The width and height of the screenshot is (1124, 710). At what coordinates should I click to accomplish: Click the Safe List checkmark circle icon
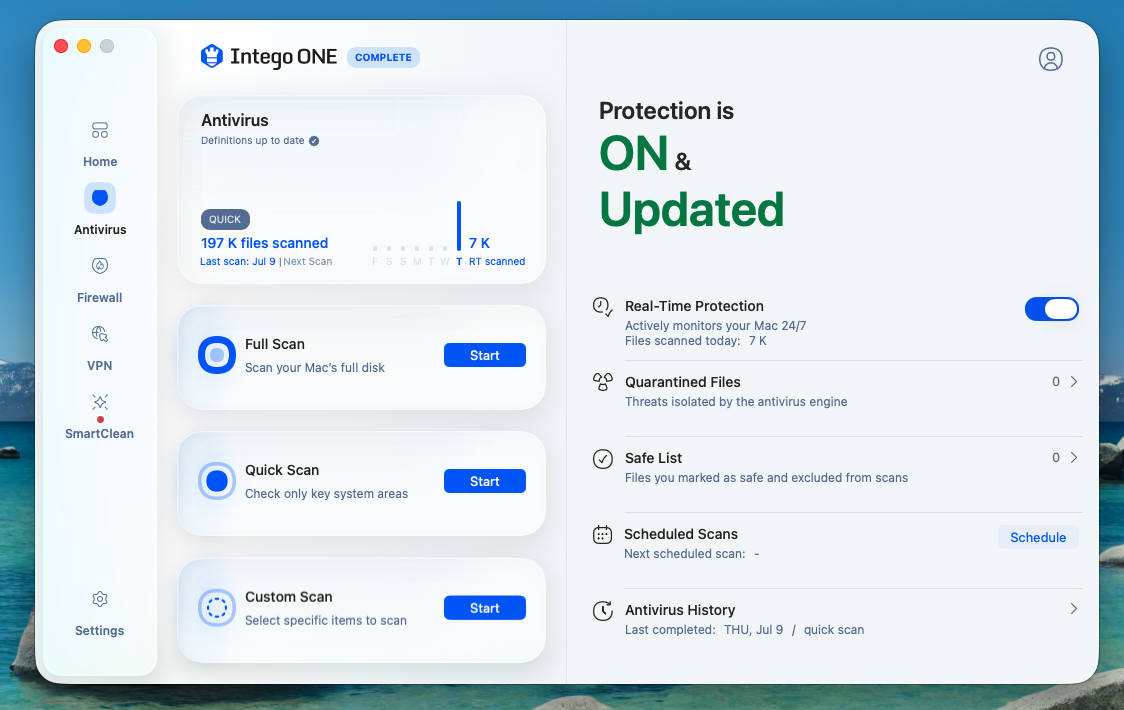[x=603, y=458]
